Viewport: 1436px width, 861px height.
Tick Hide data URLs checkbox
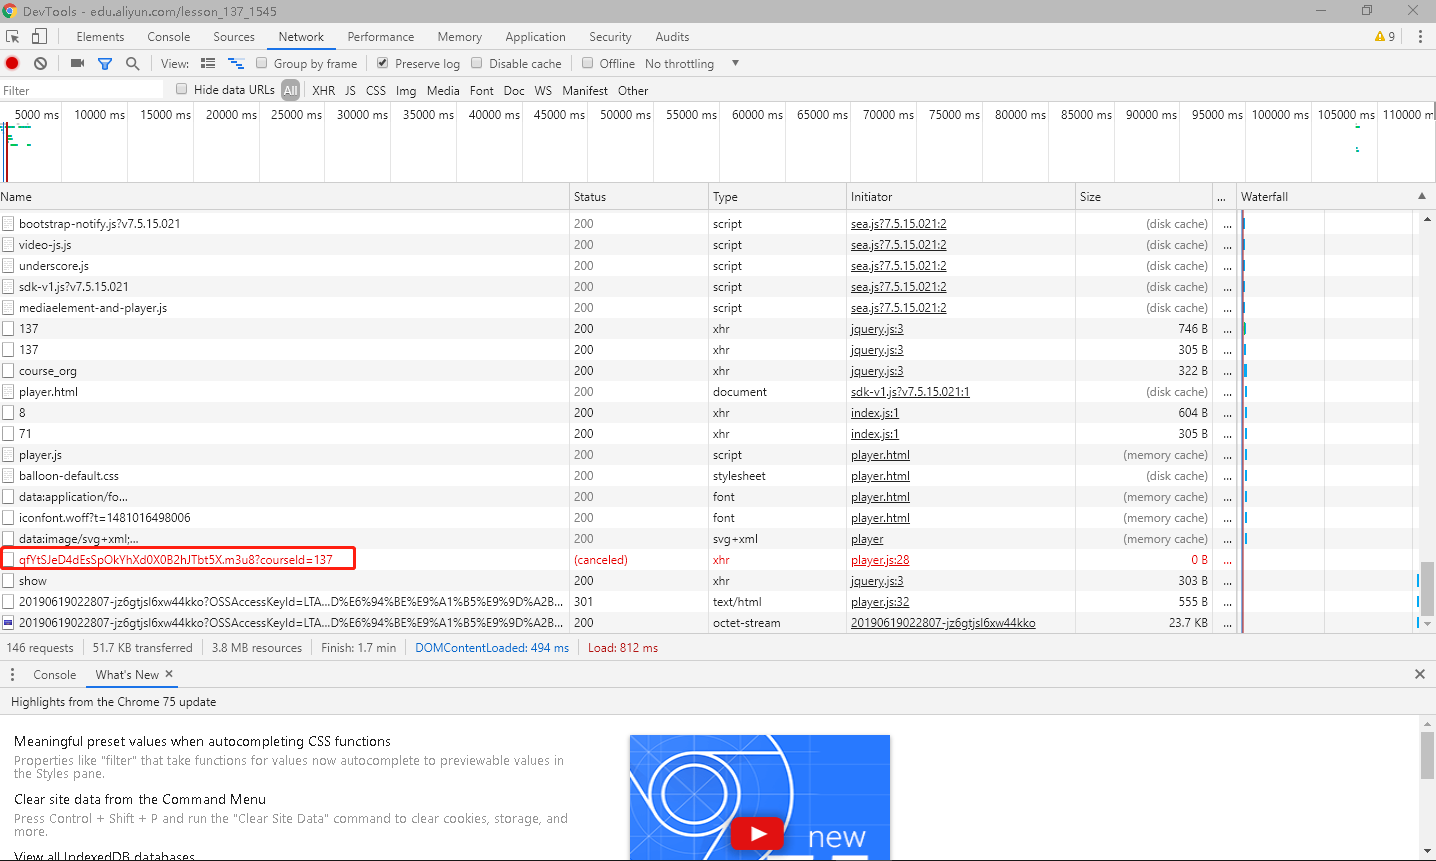tap(181, 89)
